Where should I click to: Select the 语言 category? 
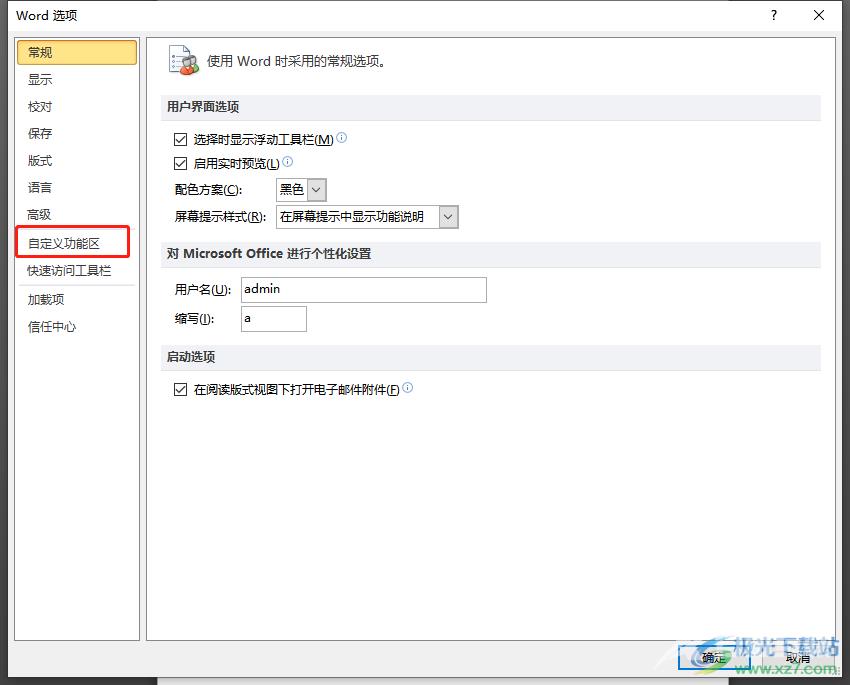point(76,188)
